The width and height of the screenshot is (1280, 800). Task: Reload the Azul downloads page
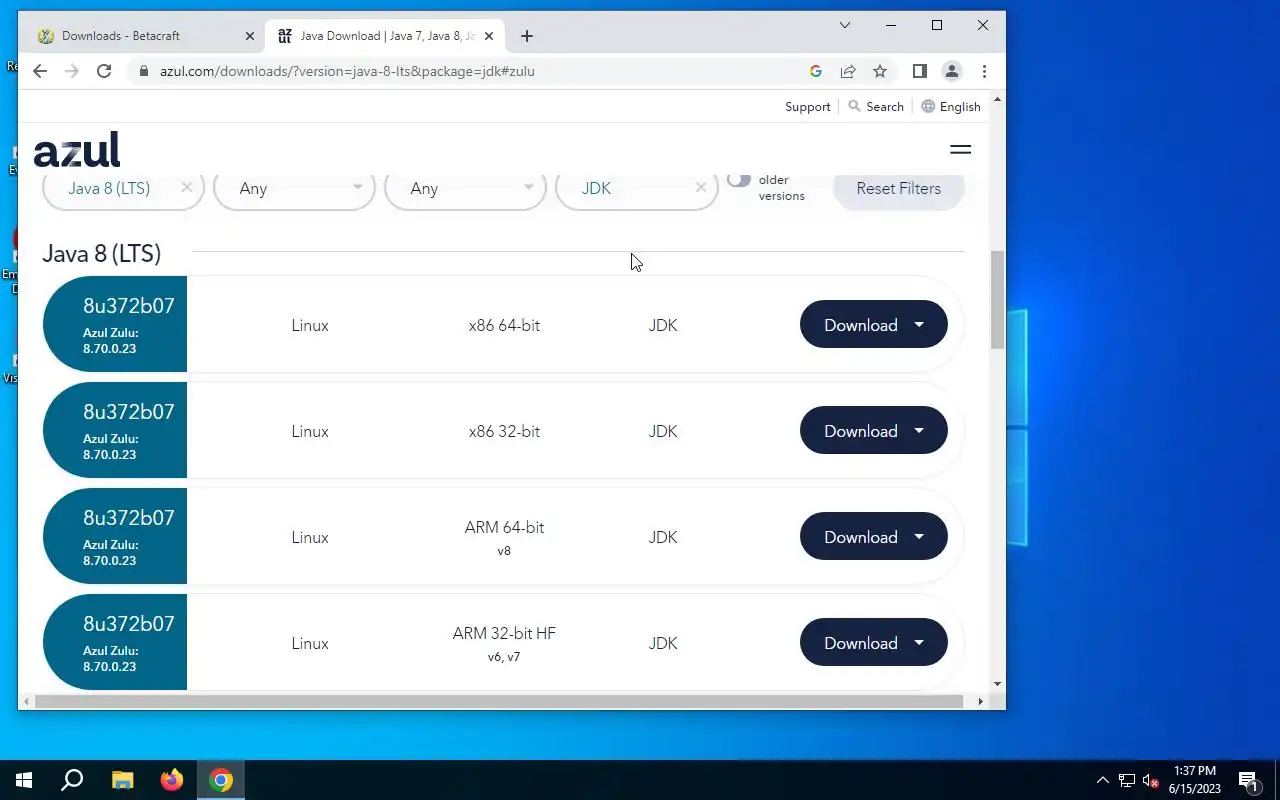(104, 71)
